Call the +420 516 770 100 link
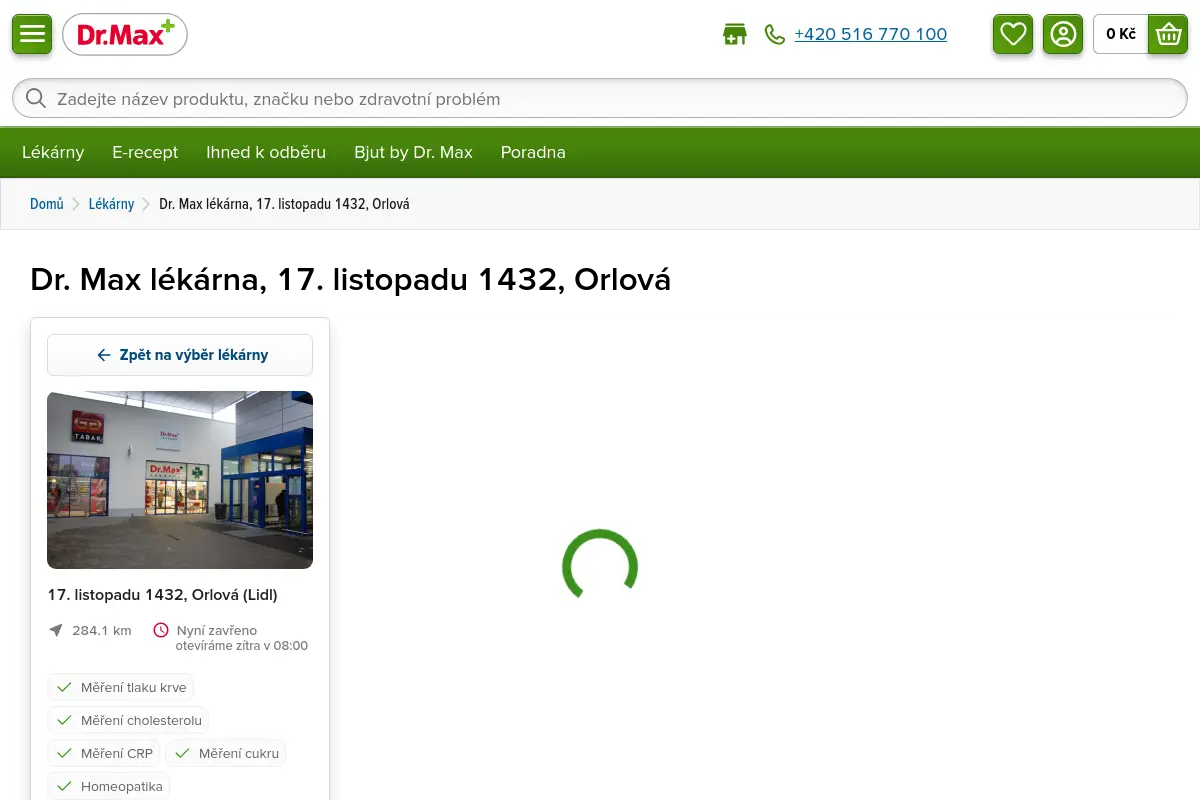Screen dimensions: 1200x800 pos(870,34)
